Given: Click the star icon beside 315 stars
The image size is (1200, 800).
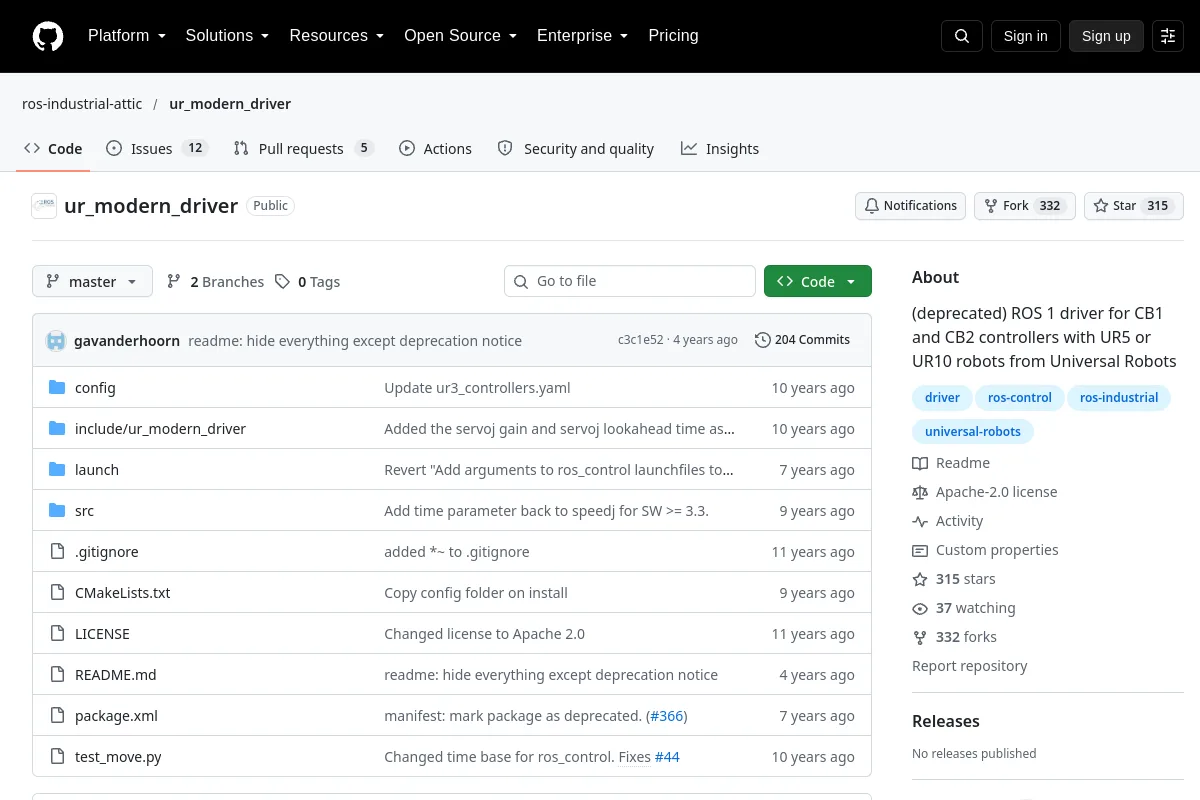Looking at the screenshot, I should pos(920,579).
